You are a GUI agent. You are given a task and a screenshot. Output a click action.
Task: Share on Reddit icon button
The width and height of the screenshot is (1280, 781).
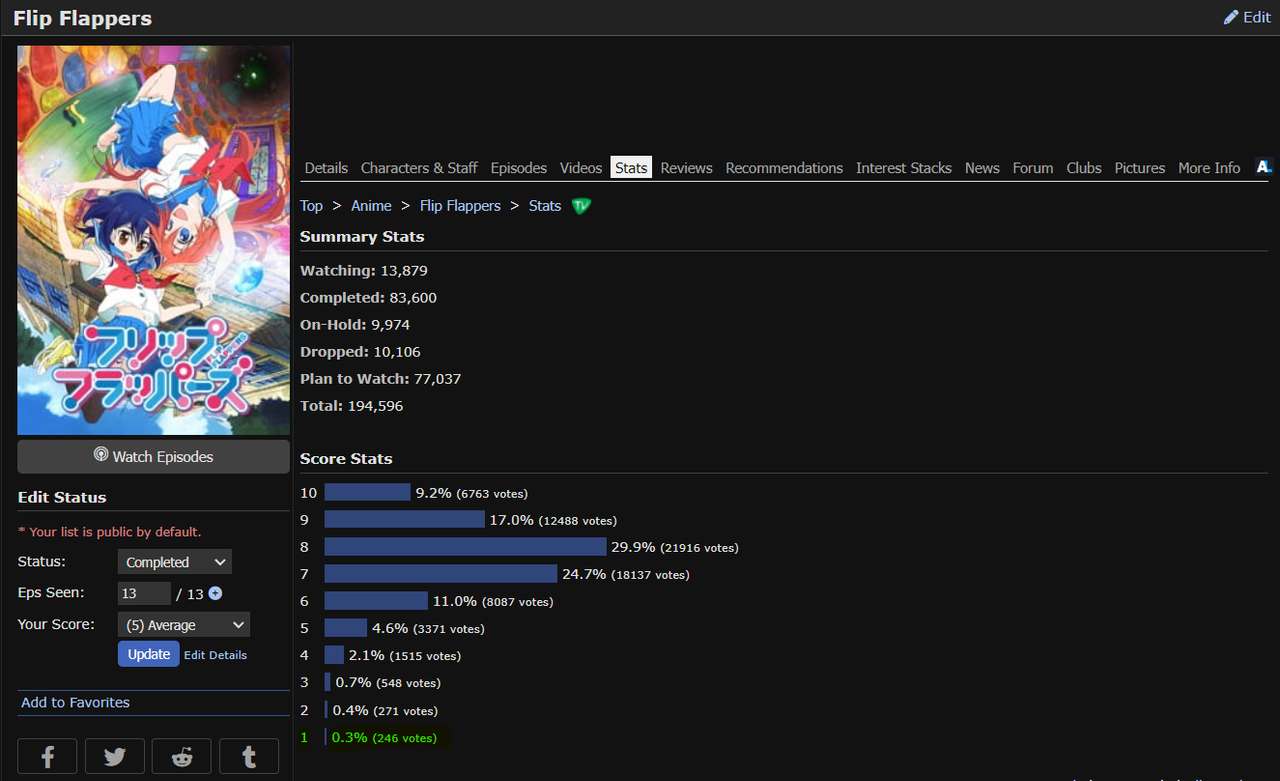click(182, 757)
